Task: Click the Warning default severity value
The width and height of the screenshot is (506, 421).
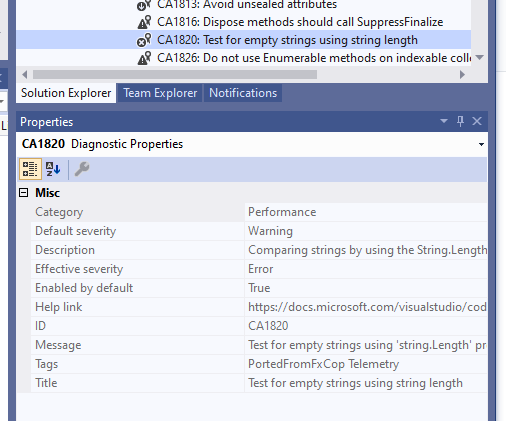Action: [x=366, y=231]
